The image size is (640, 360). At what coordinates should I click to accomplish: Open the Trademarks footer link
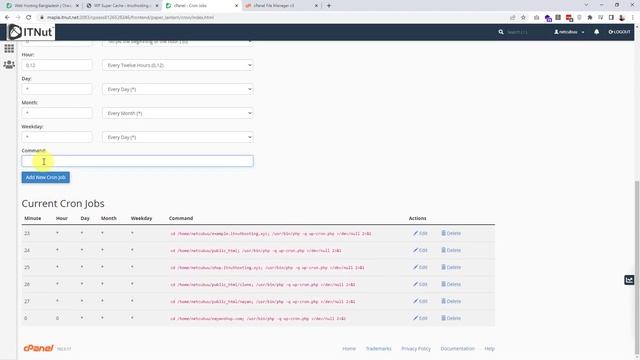378,349
